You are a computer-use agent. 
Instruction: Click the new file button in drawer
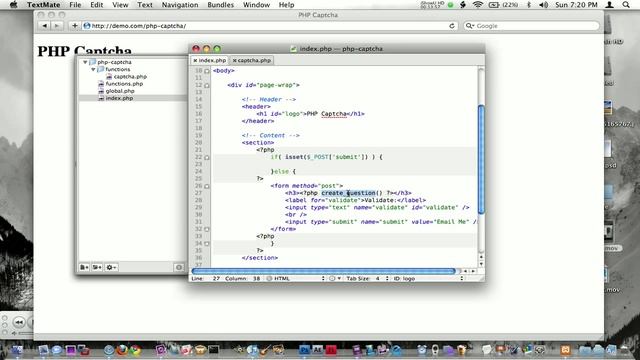[x=84, y=267]
